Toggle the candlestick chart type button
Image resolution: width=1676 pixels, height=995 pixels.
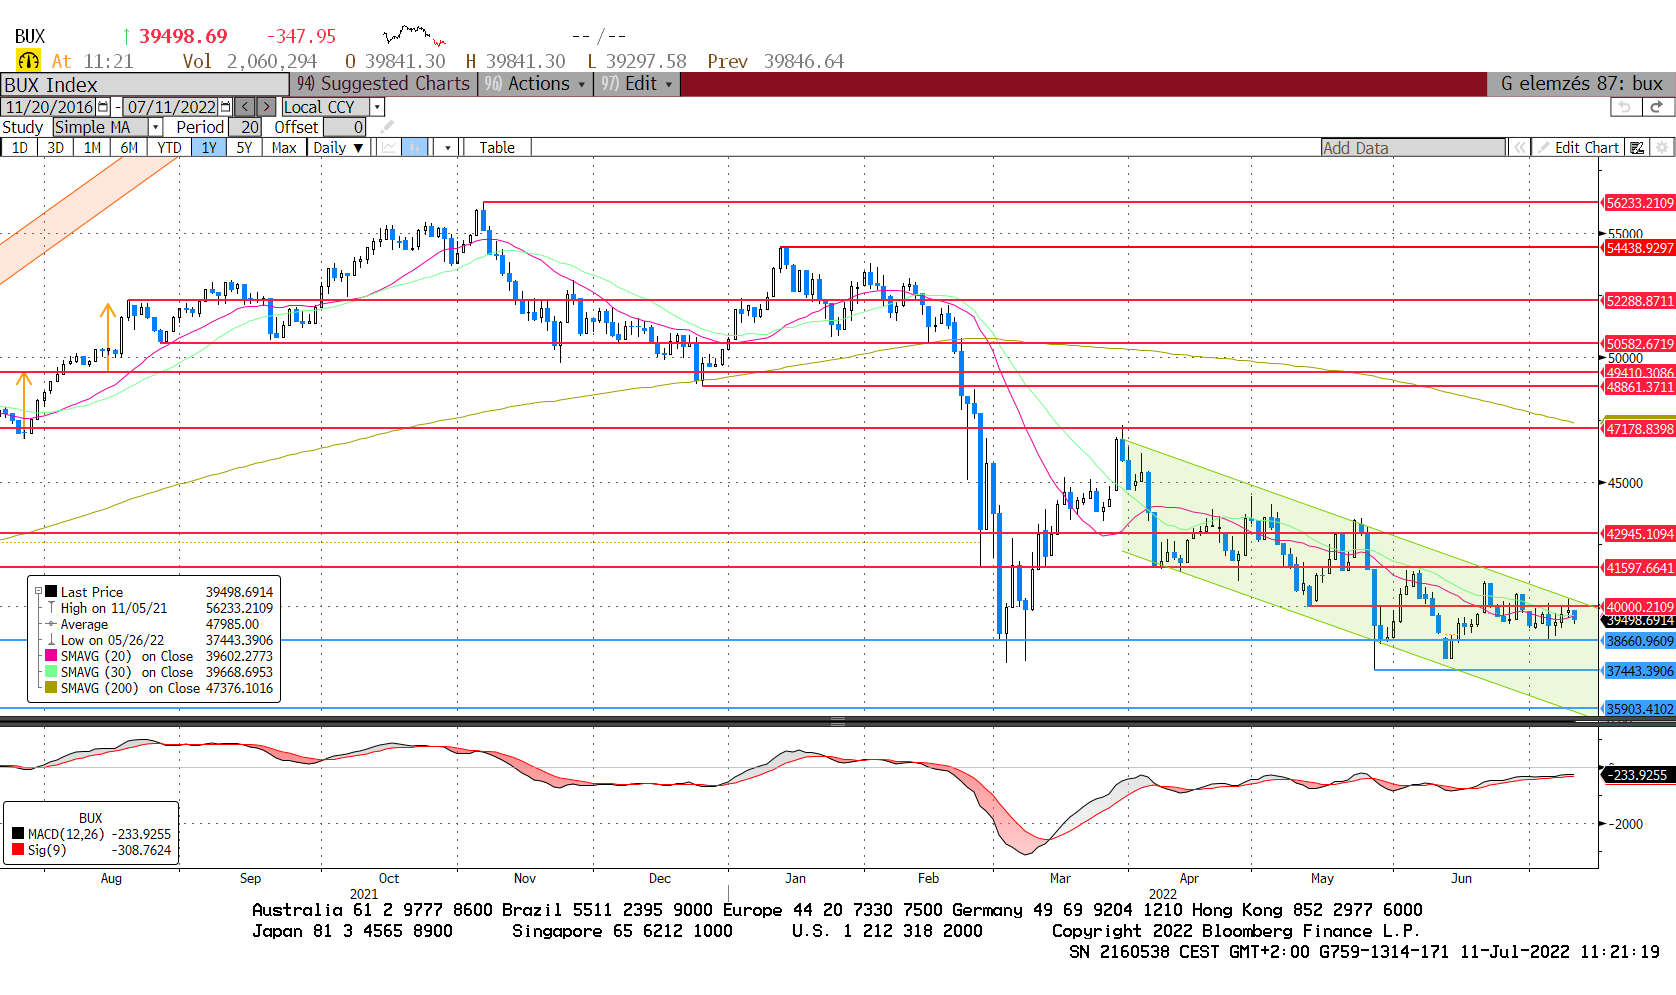[415, 148]
